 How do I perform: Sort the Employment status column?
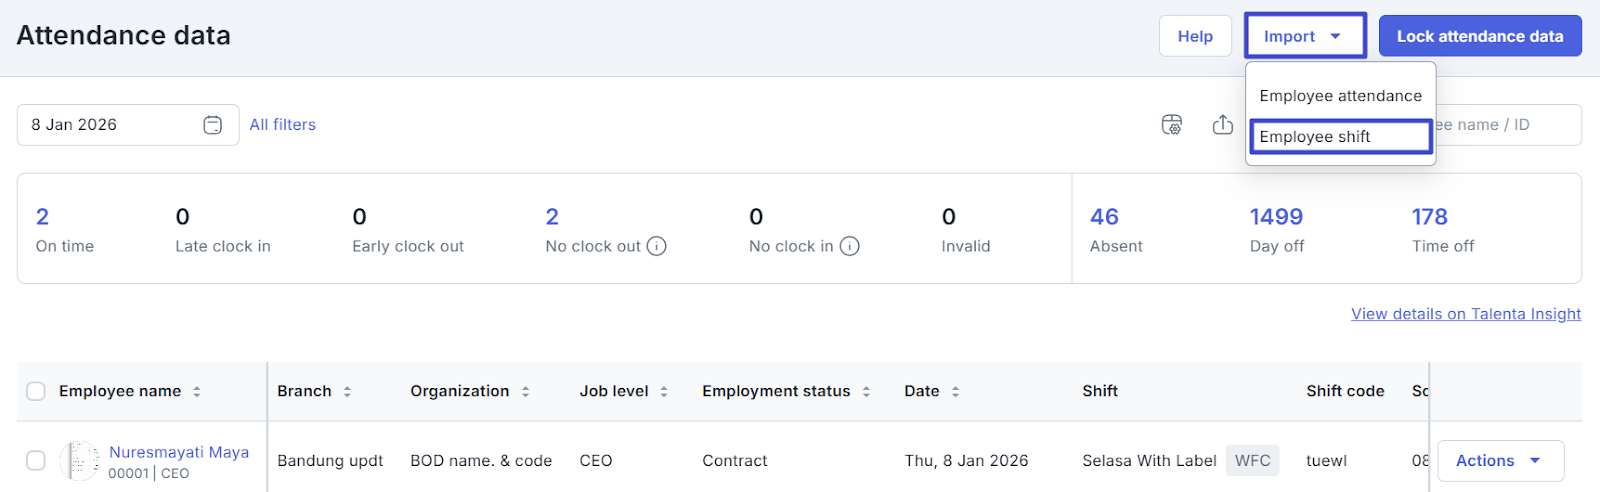pyautogui.click(x=866, y=392)
